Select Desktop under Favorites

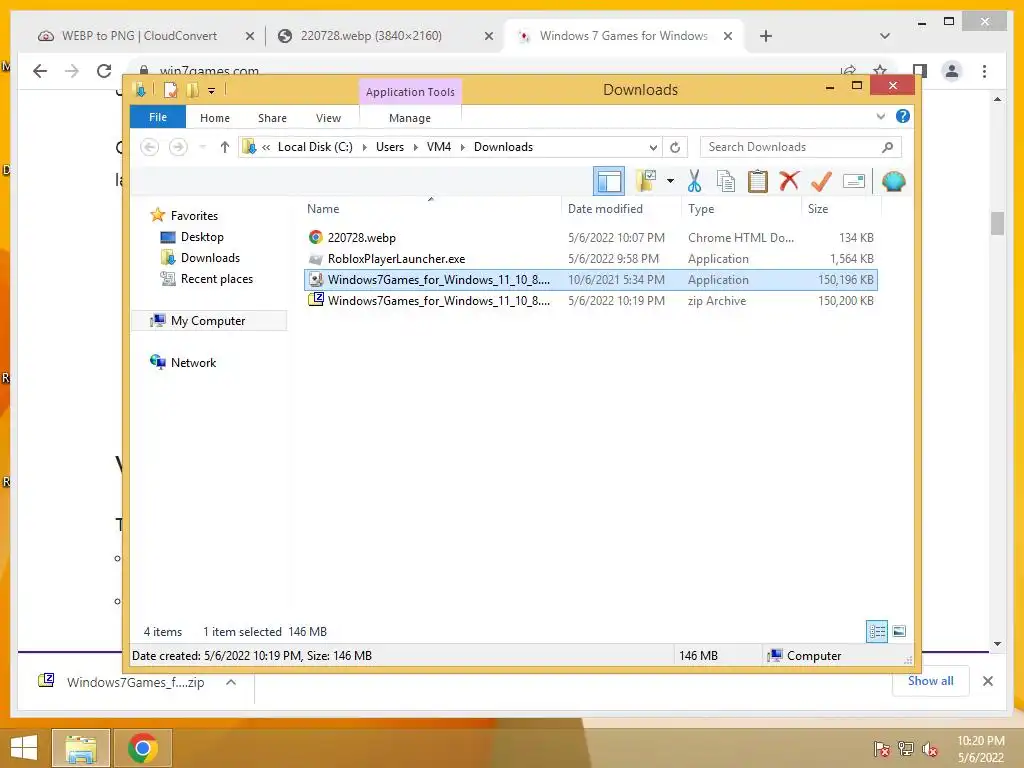192,237
